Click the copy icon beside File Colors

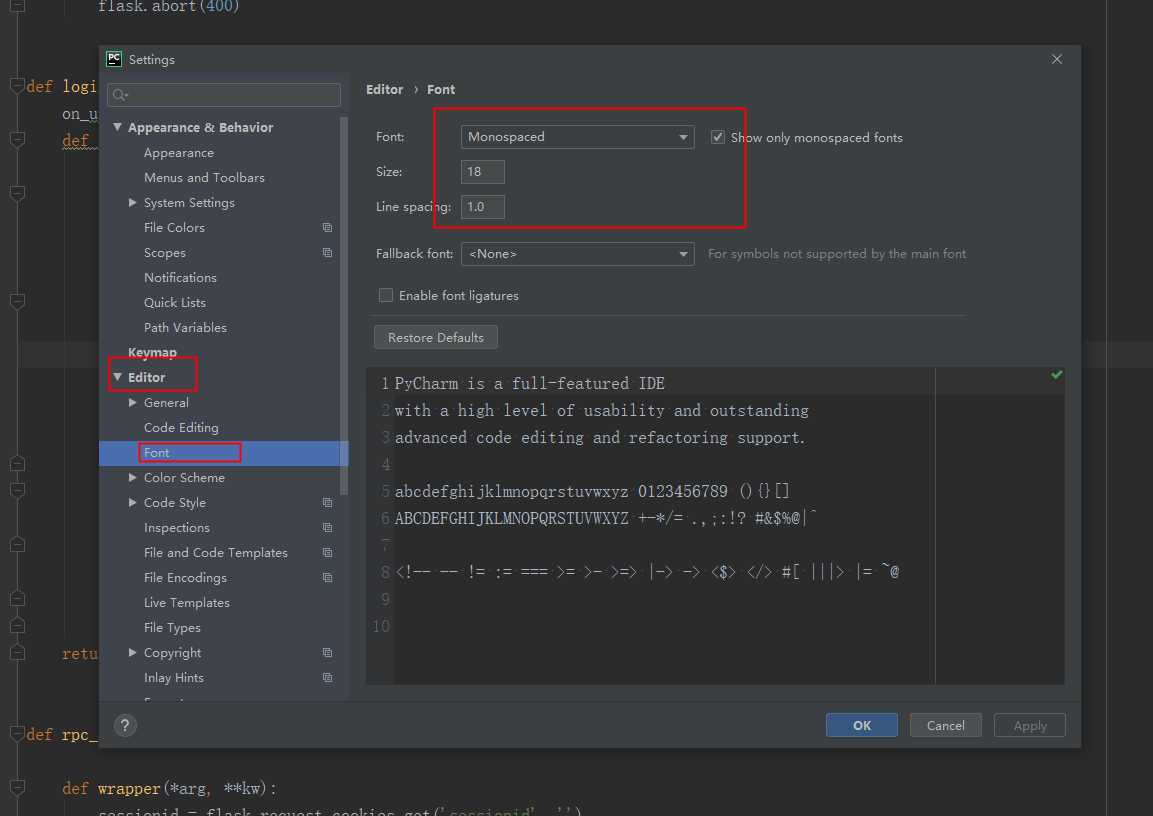coord(327,228)
